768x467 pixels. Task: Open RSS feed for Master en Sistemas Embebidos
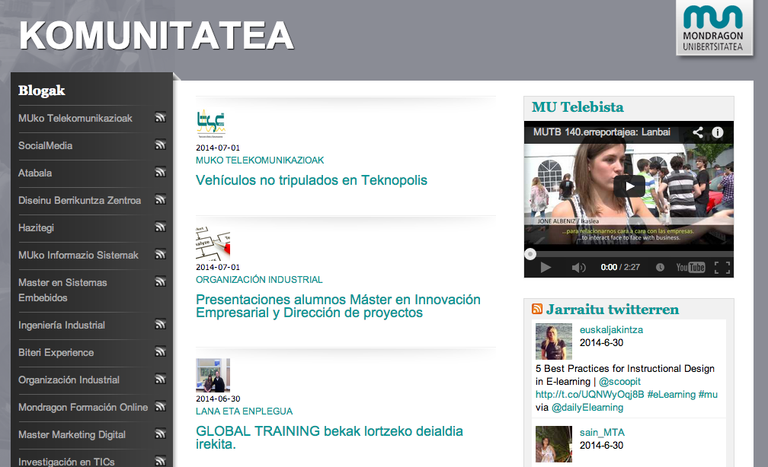click(160, 282)
